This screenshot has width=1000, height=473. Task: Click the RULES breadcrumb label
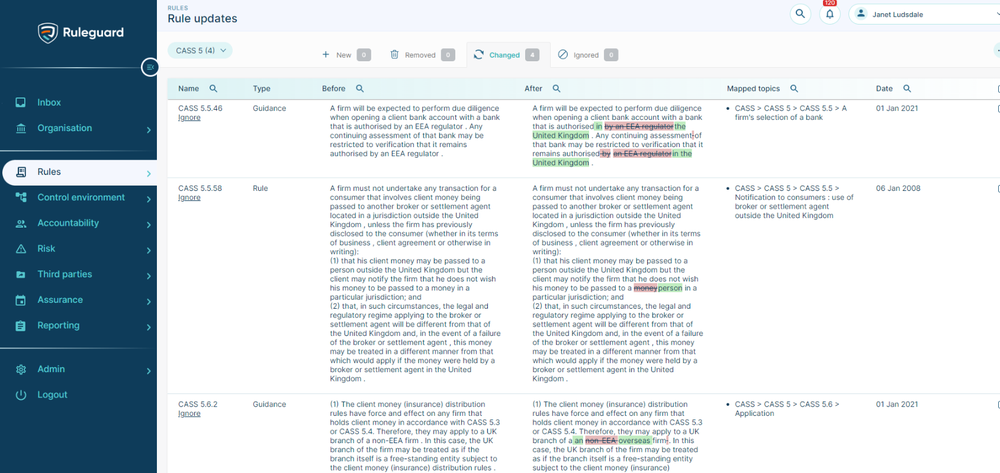tap(177, 8)
